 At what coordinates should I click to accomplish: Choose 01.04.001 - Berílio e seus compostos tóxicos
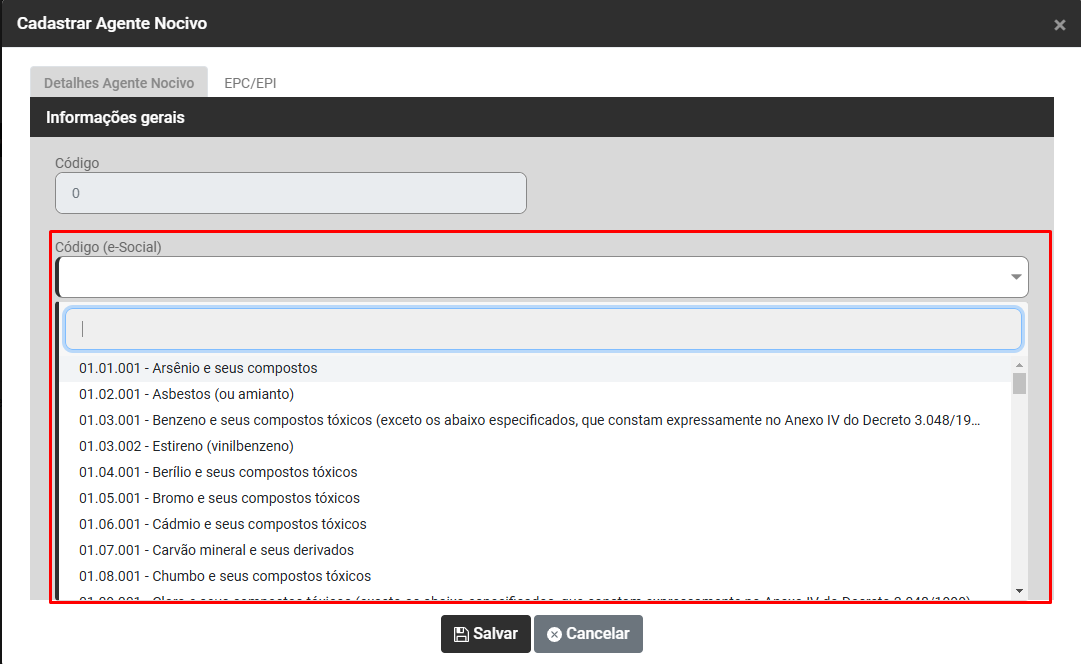point(535,472)
